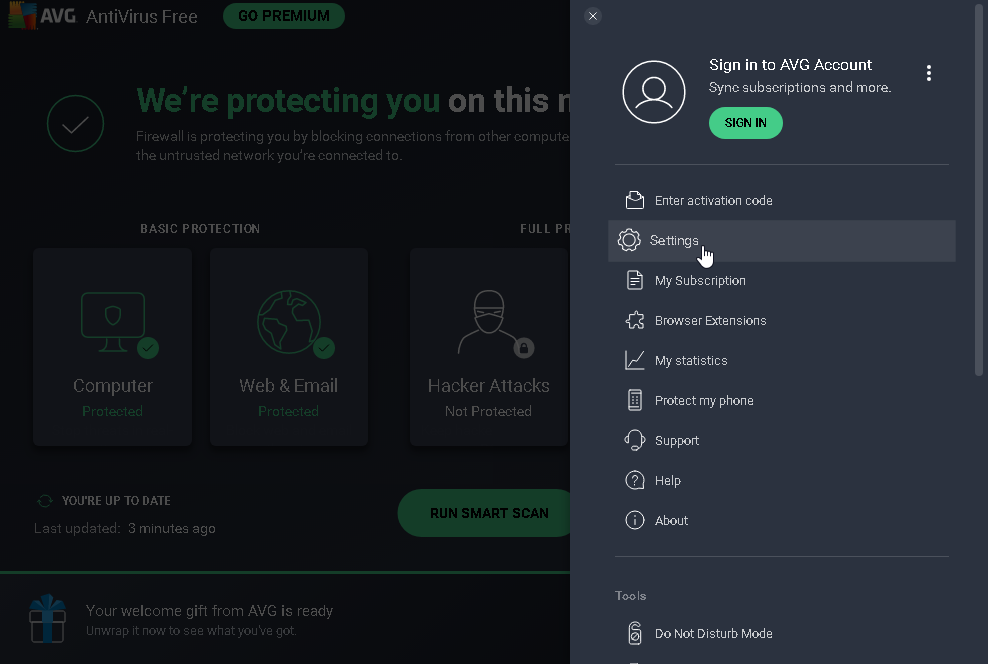Open the Hacker Attacks protection tile
The image size is (988, 664).
click(488, 347)
